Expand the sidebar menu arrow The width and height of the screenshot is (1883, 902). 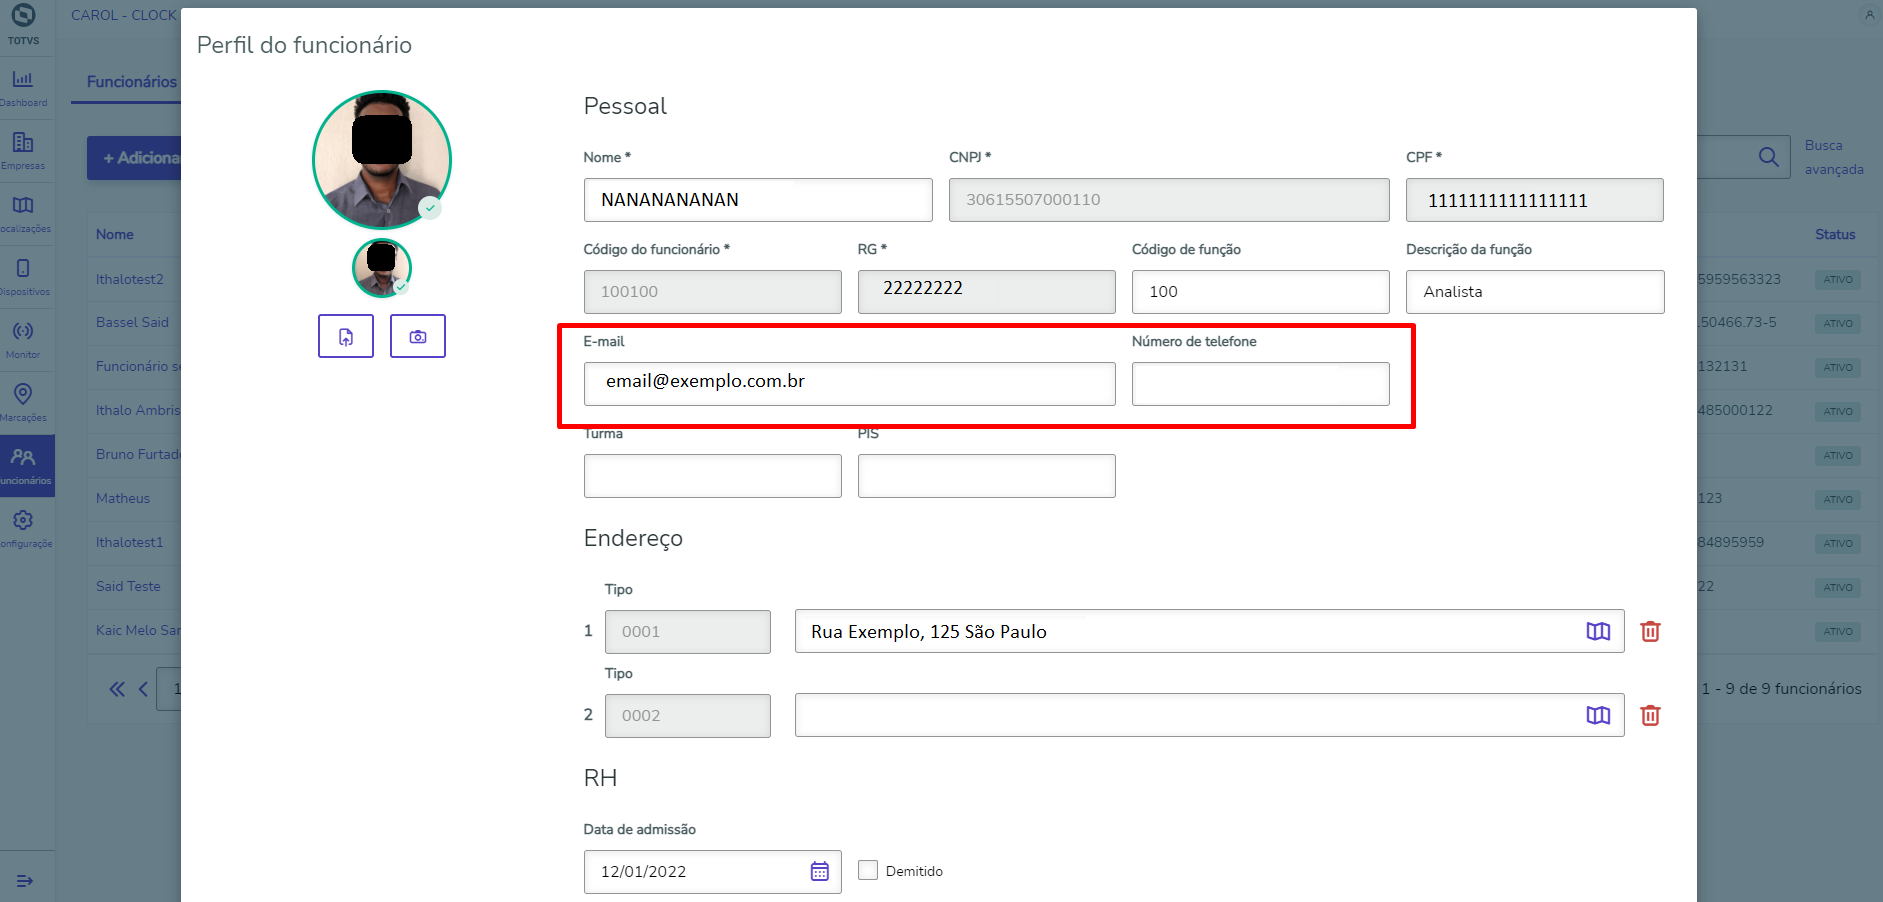point(25,880)
